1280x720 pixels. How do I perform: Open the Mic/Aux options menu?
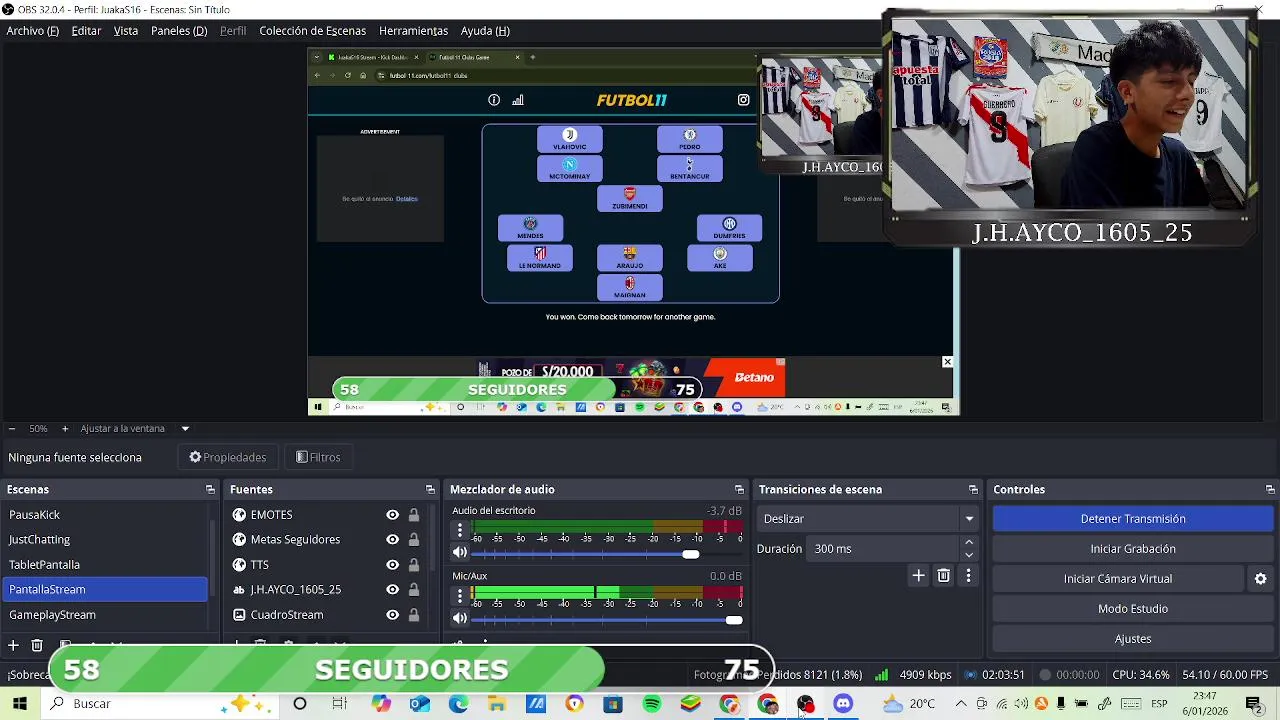460,596
